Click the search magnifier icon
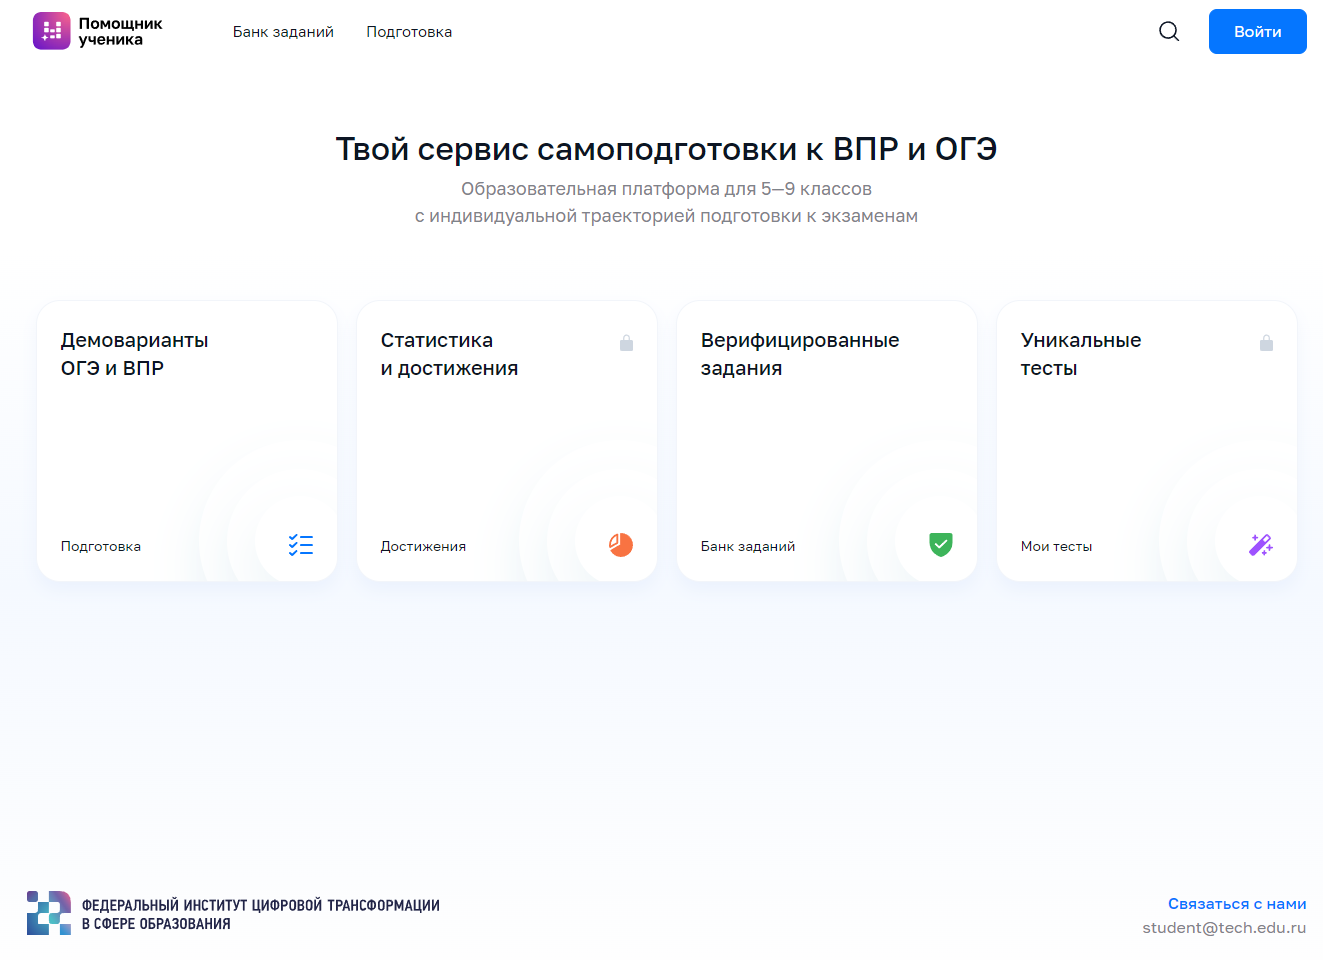 pyautogui.click(x=1168, y=31)
